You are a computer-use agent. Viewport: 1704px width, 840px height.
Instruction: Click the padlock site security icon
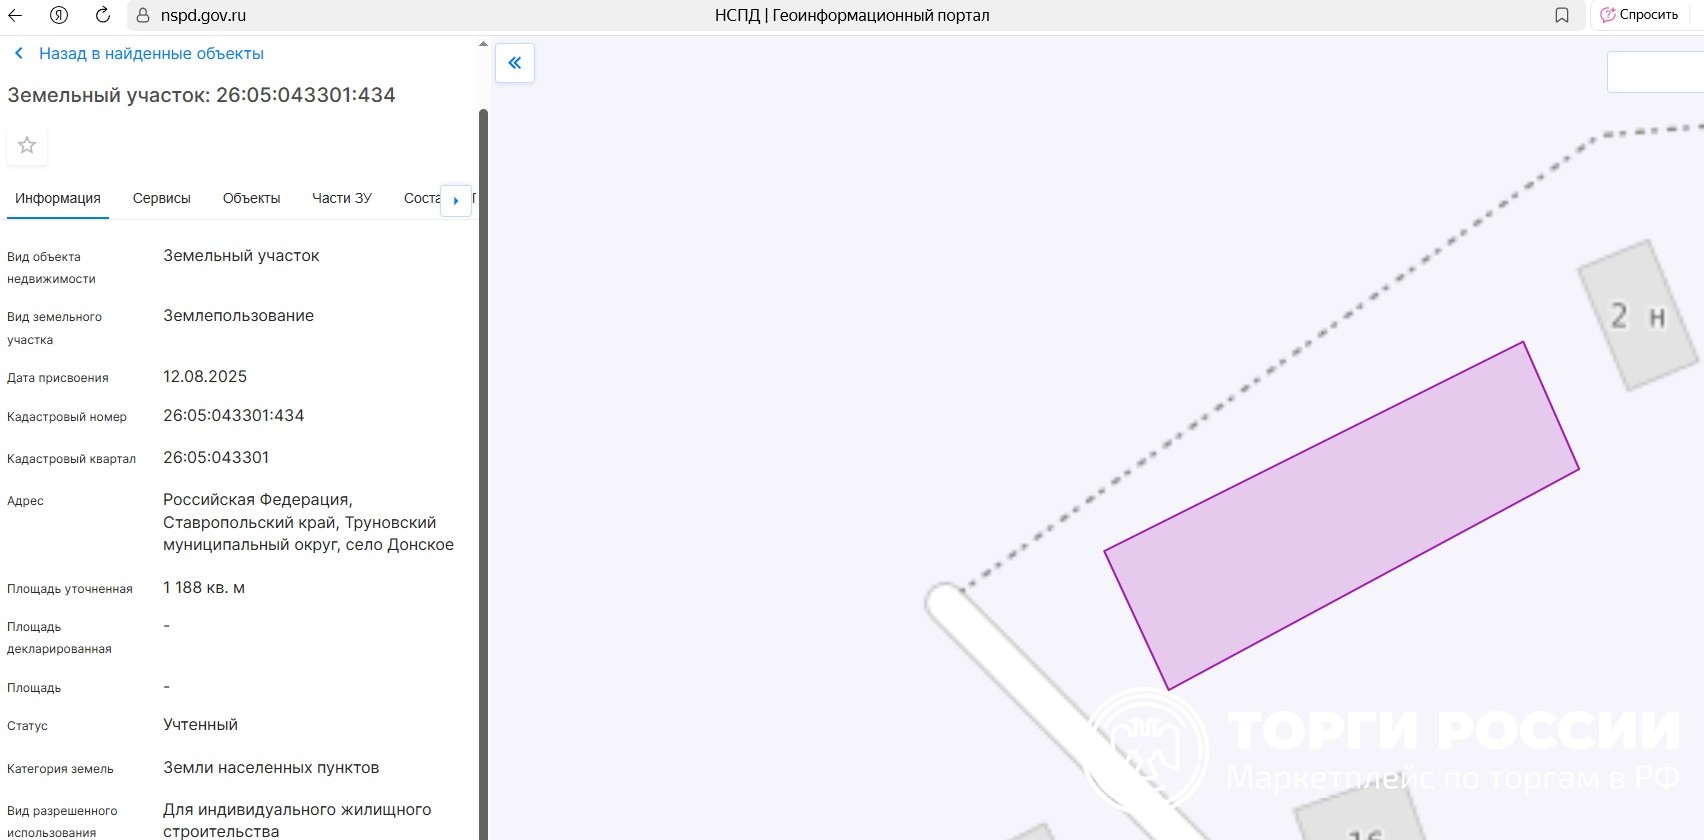click(x=143, y=16)
